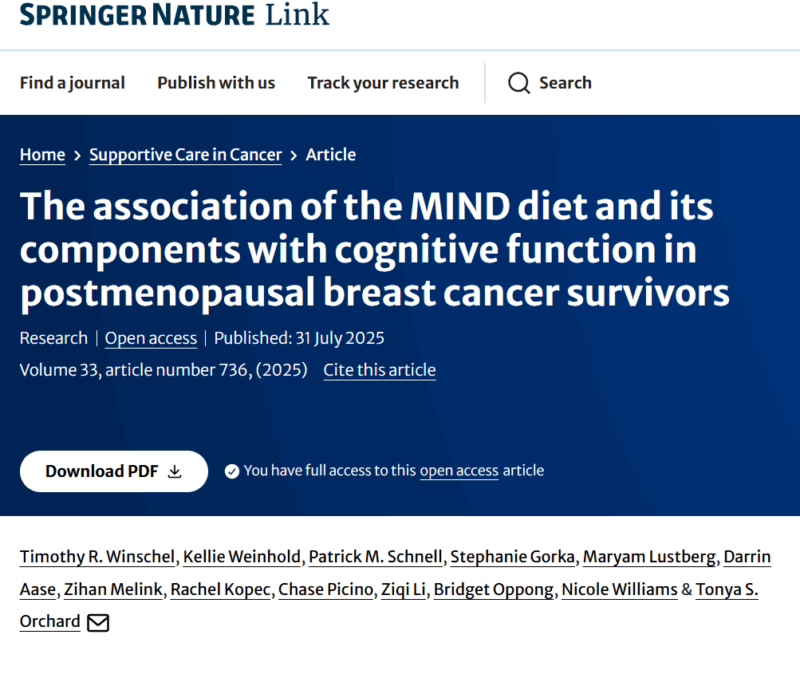Click the Open access link near Published date
This screenshot has width=800, height=674.
point(151,338)
